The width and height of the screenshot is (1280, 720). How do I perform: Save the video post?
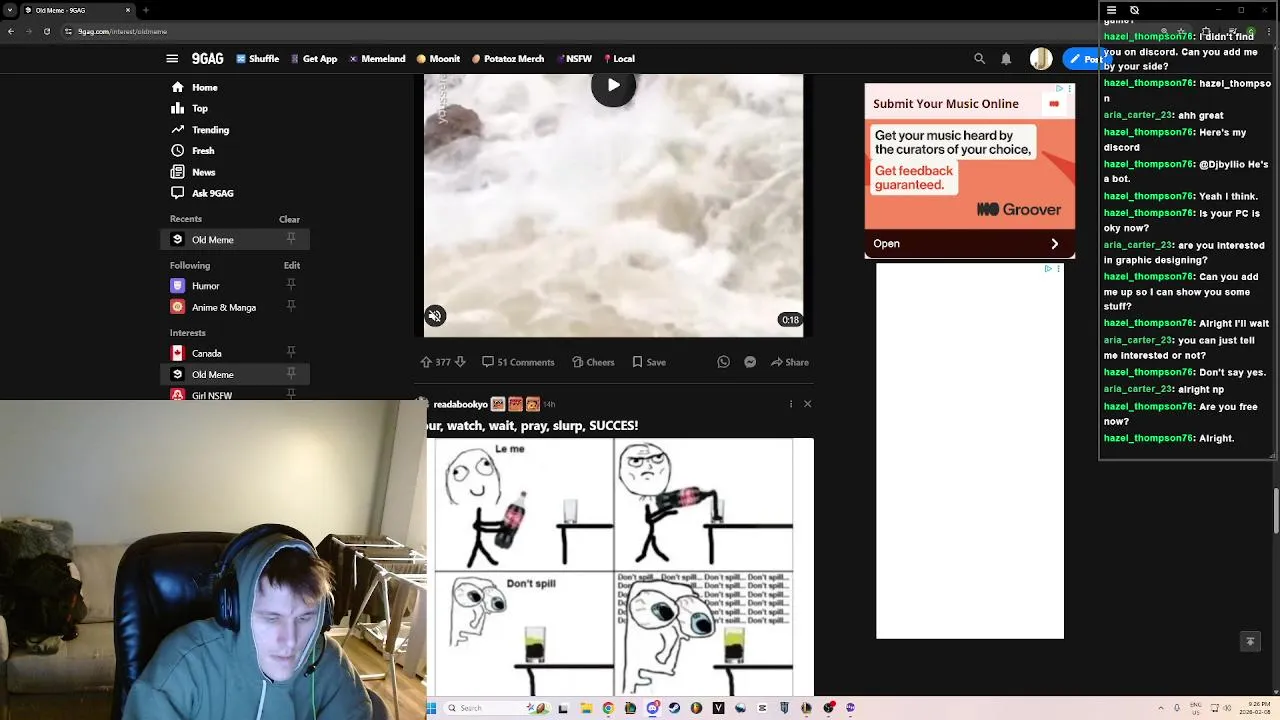(649, 362)
